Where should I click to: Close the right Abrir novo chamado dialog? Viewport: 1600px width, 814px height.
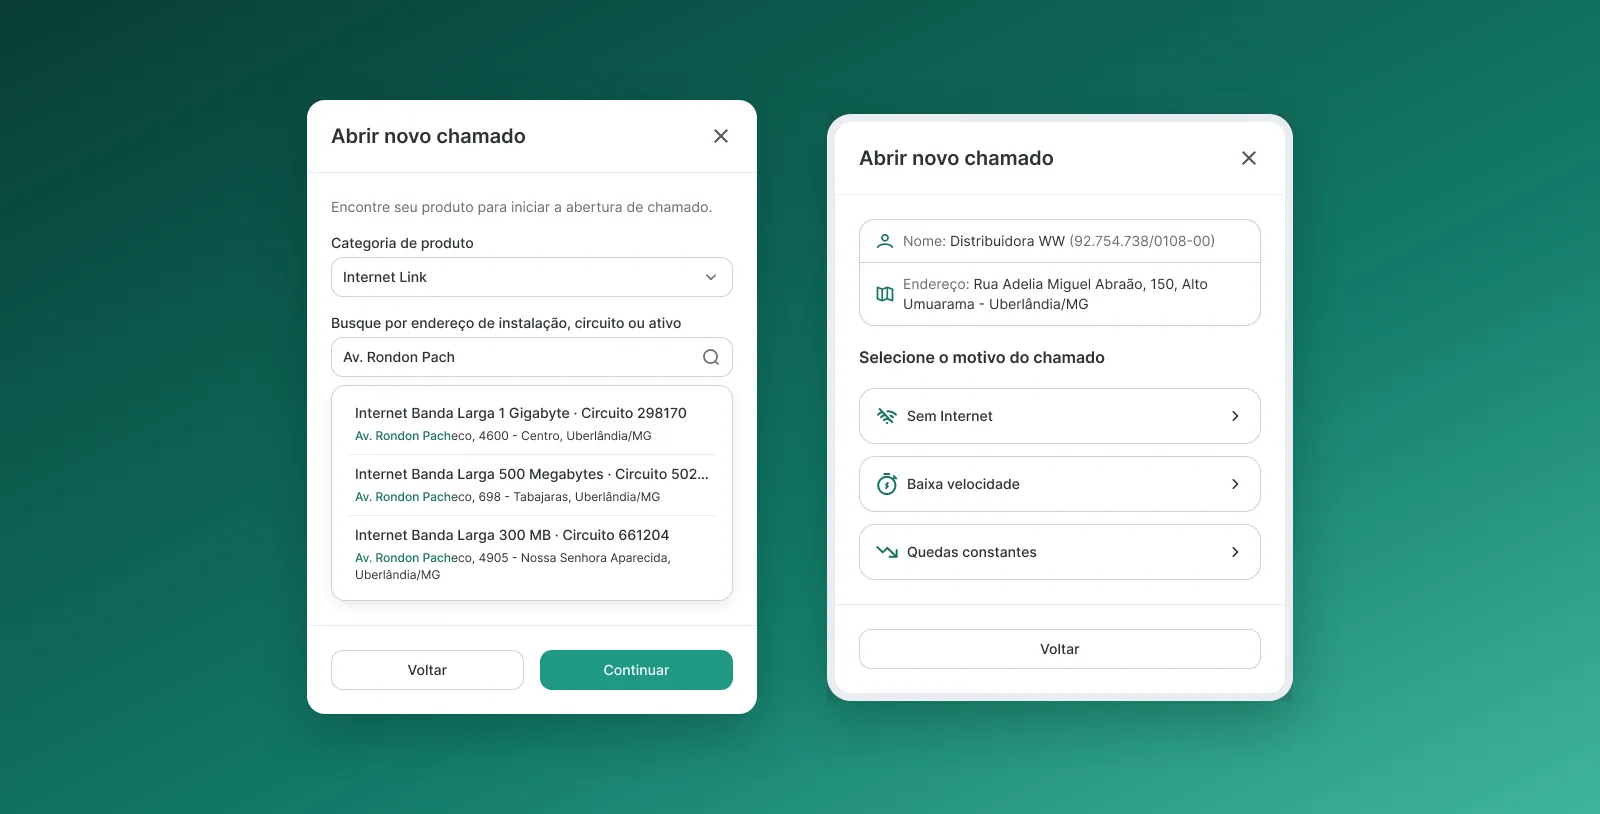click(x=1249, y=158)
